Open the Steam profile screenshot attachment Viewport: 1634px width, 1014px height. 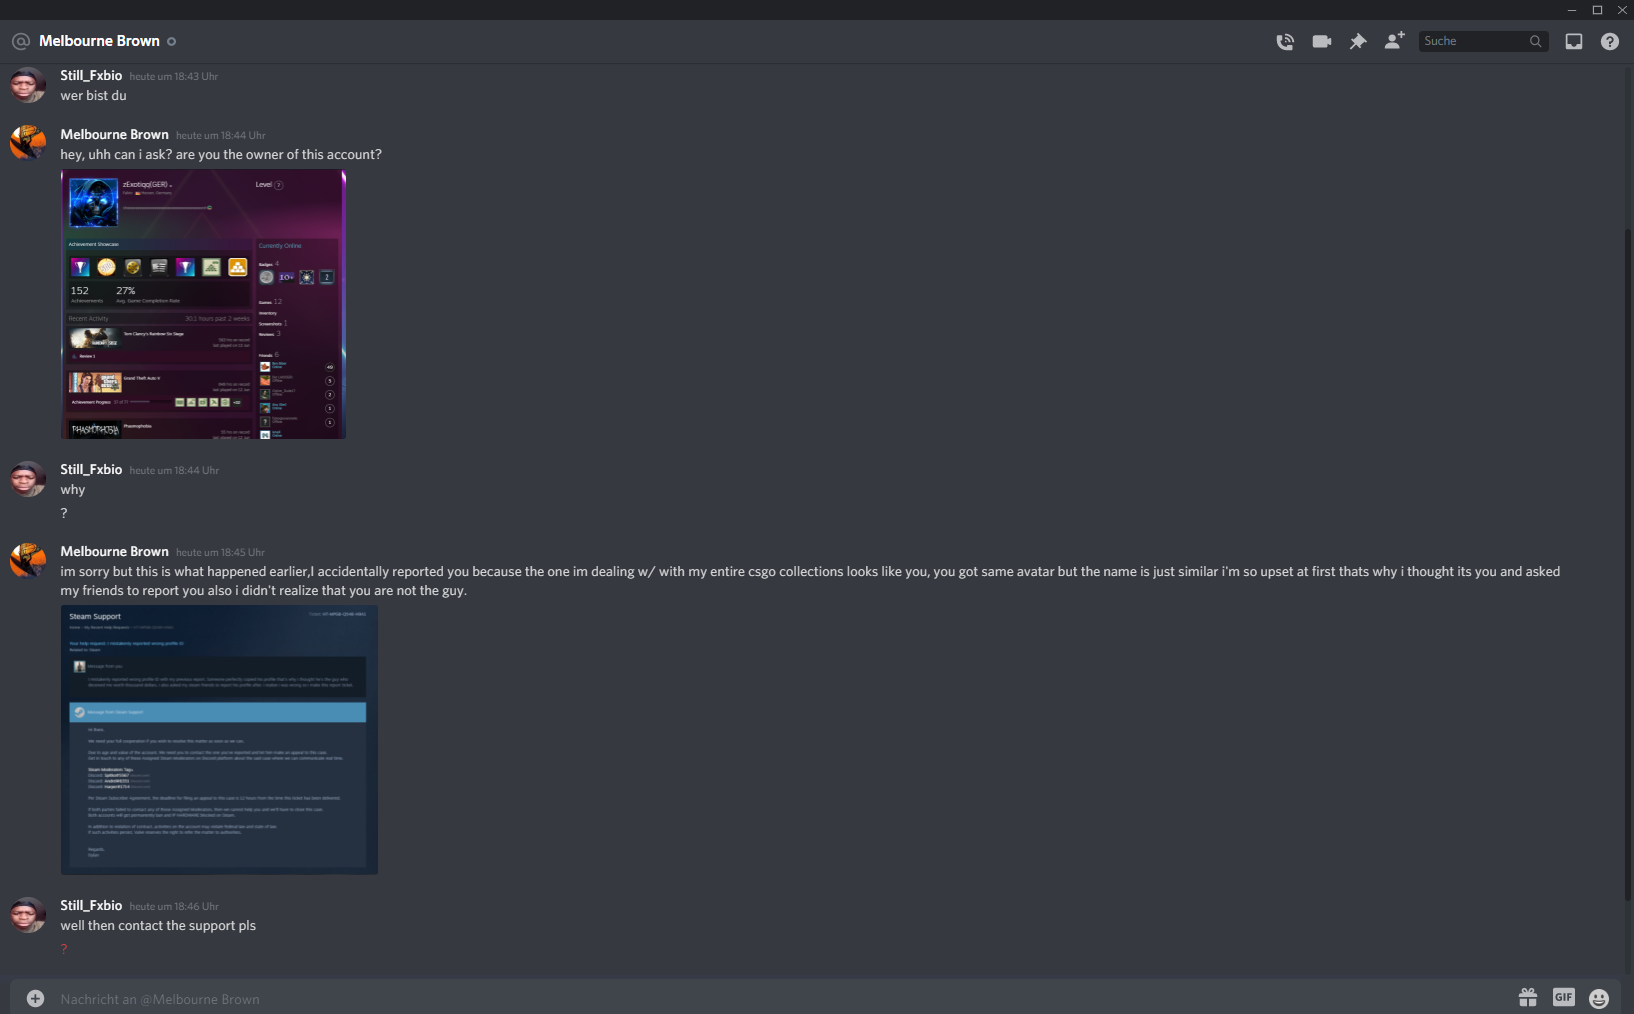coord(203,304)
